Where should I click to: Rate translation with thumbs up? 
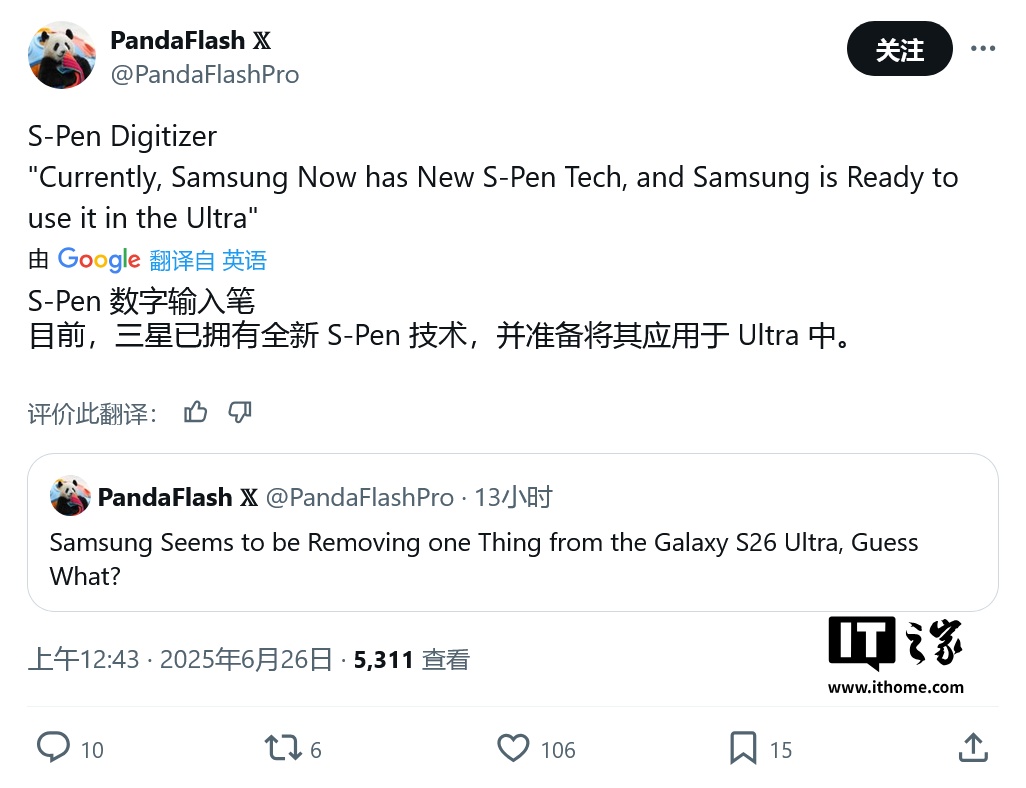tap(195, 412)
